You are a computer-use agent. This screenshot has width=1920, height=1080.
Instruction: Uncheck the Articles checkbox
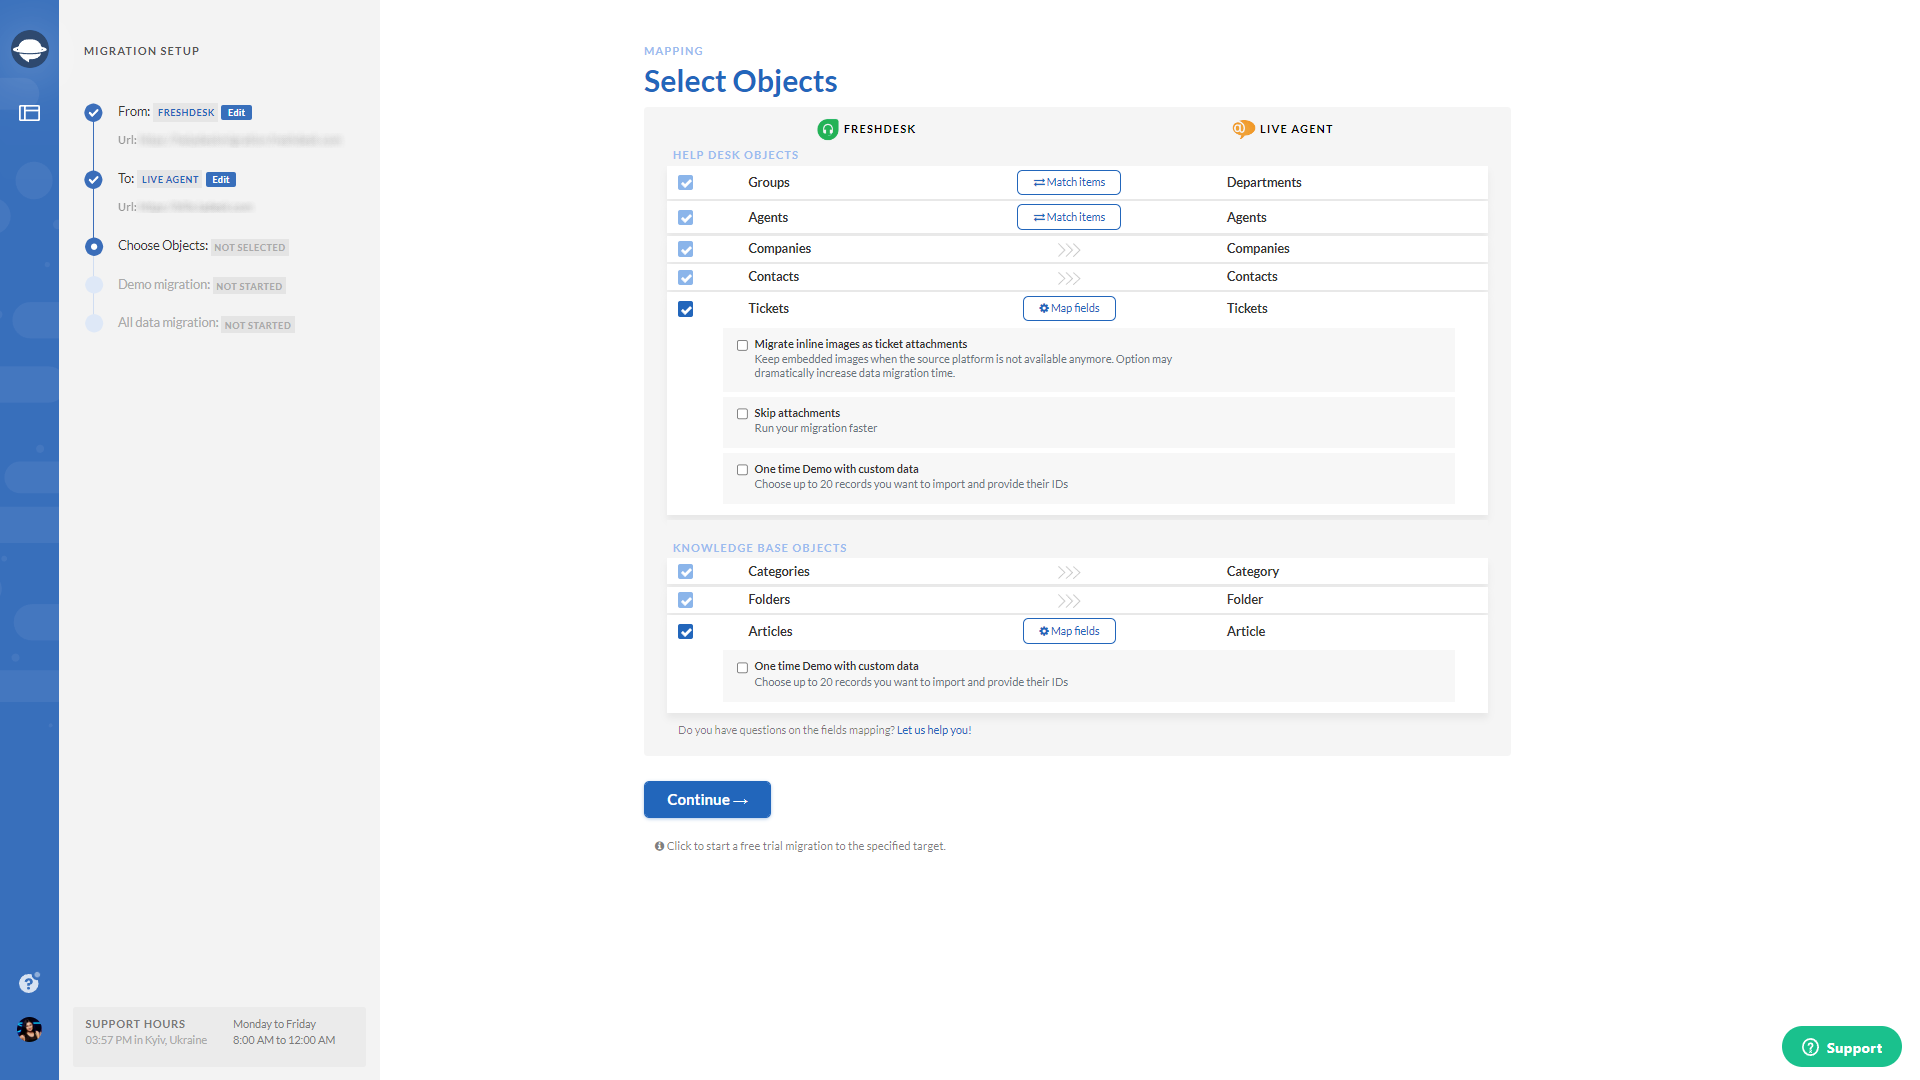point(685,632)
